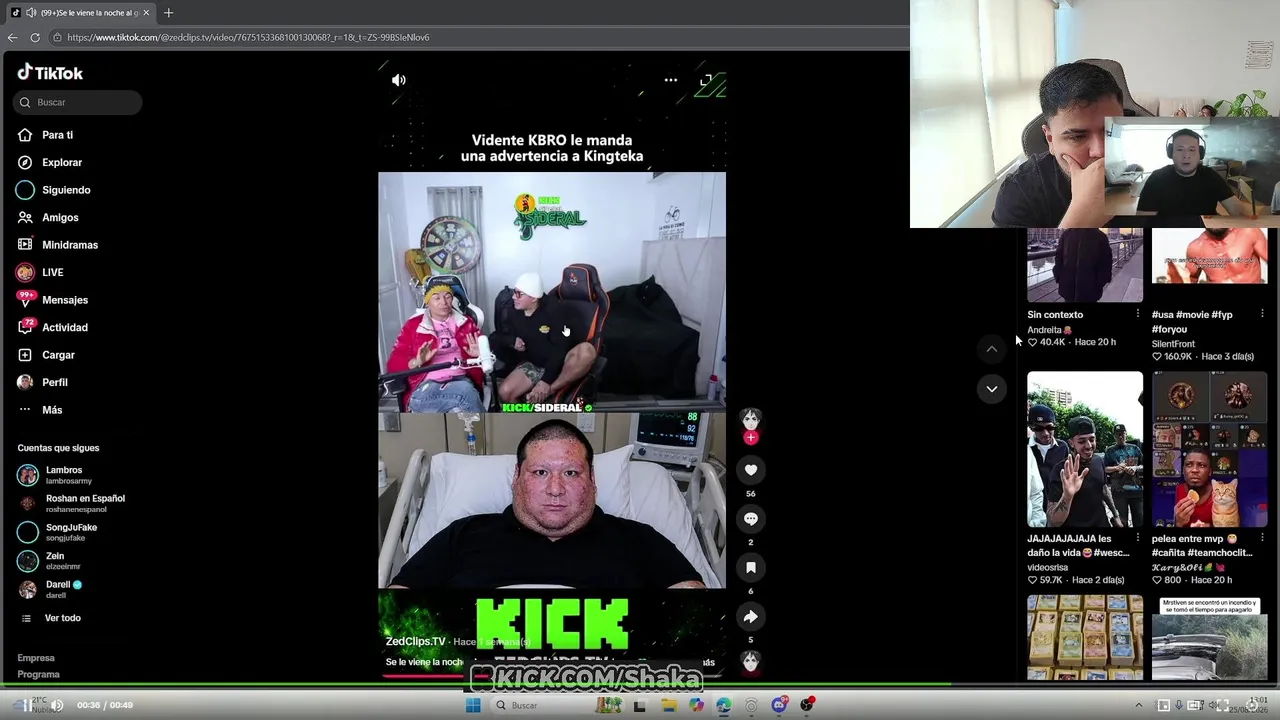Save the video with the bookmark icon

(x=751, y=568)
